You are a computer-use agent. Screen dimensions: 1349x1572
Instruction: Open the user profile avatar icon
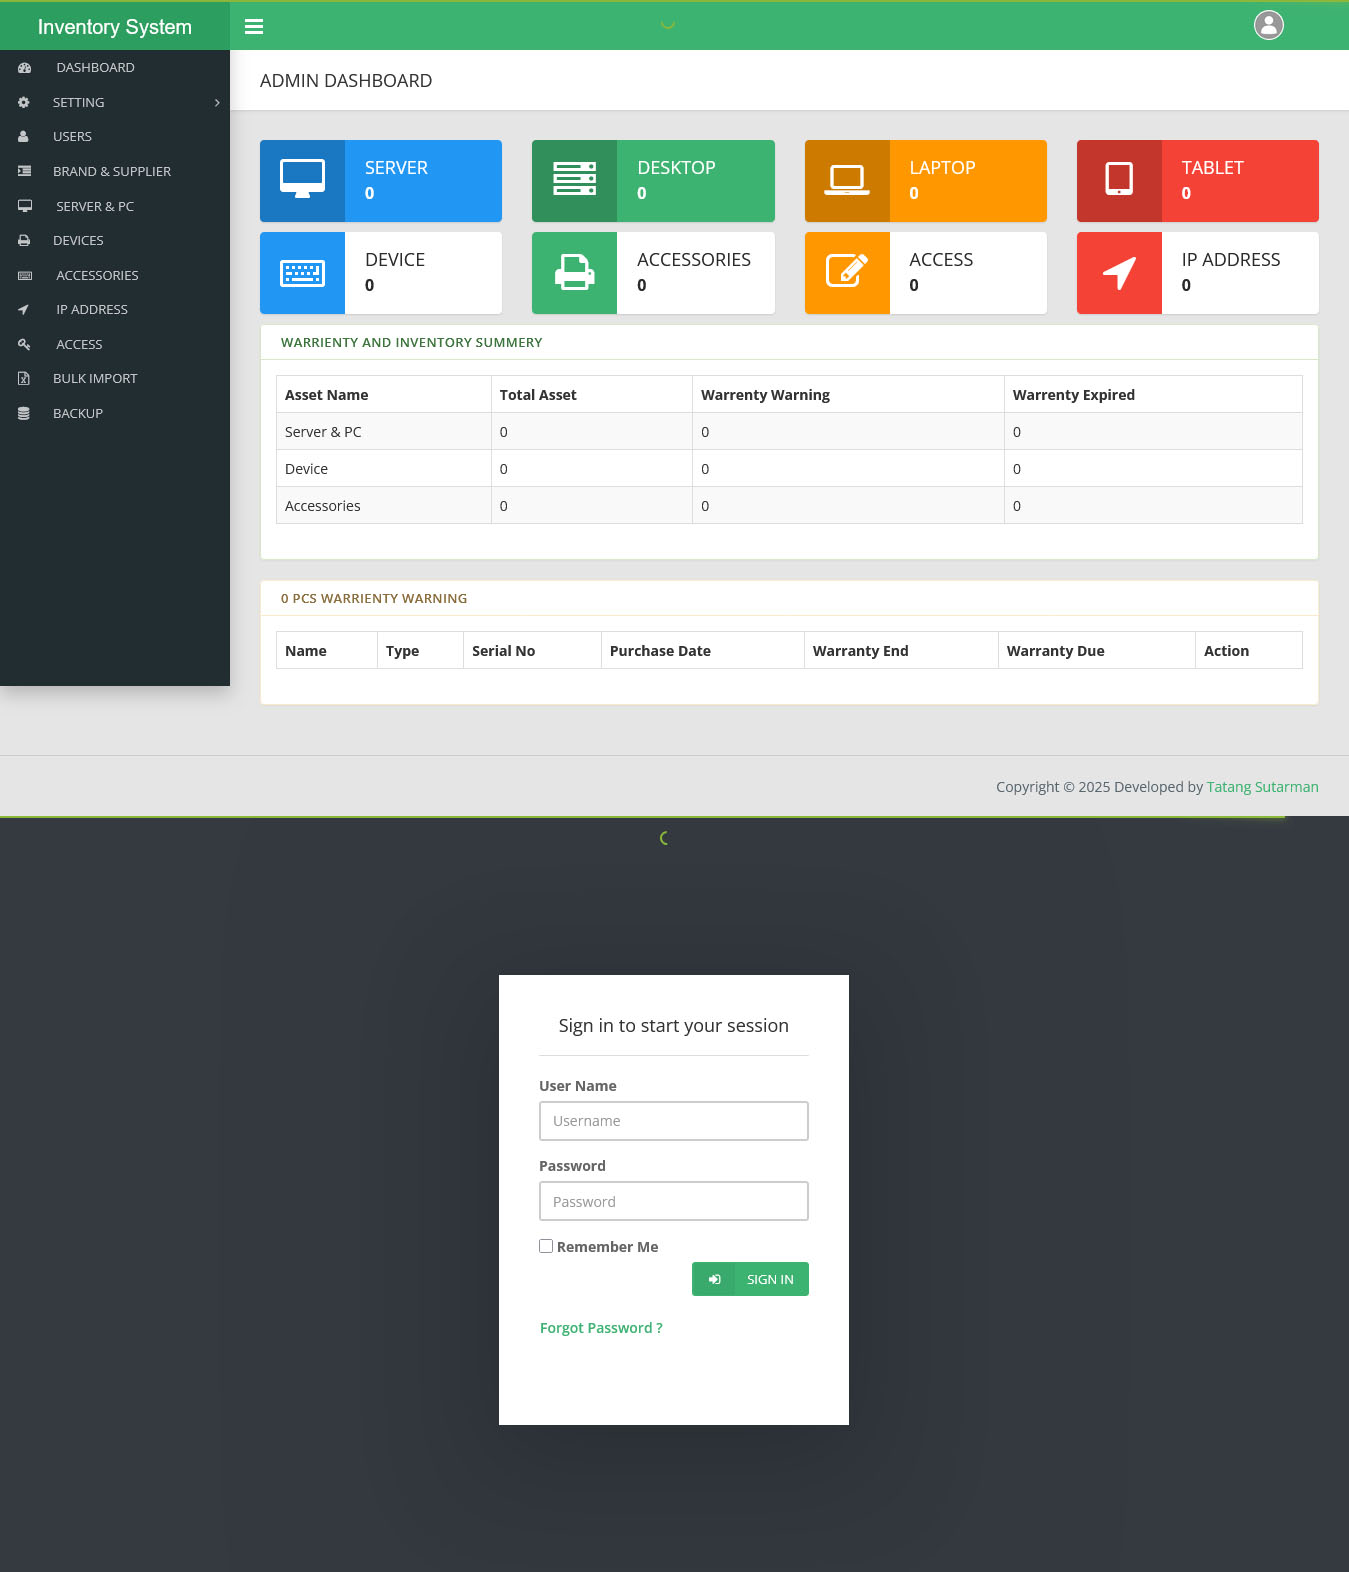click(1269, 25)
